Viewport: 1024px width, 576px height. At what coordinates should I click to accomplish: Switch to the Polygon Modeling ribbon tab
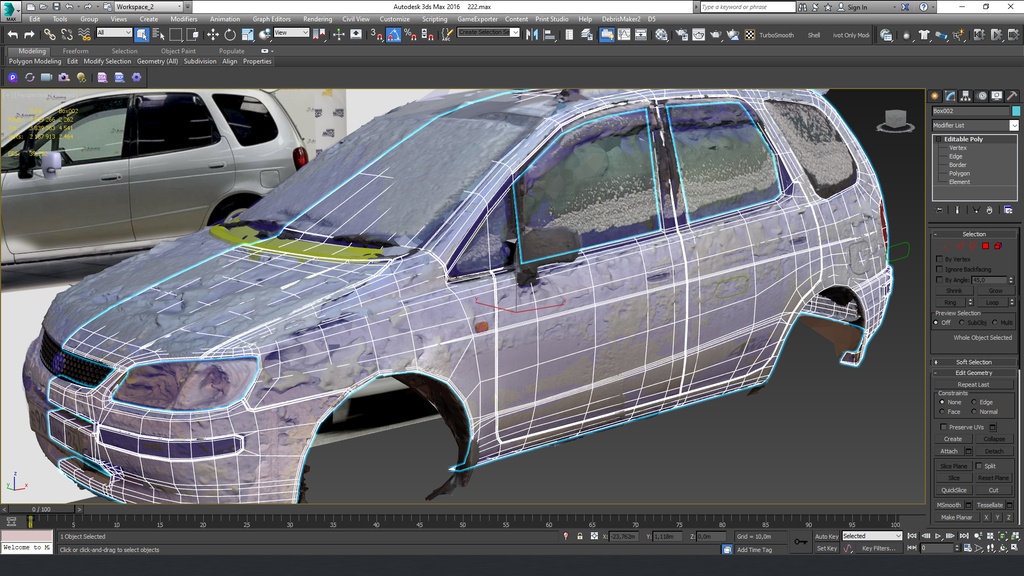point(33,61)
